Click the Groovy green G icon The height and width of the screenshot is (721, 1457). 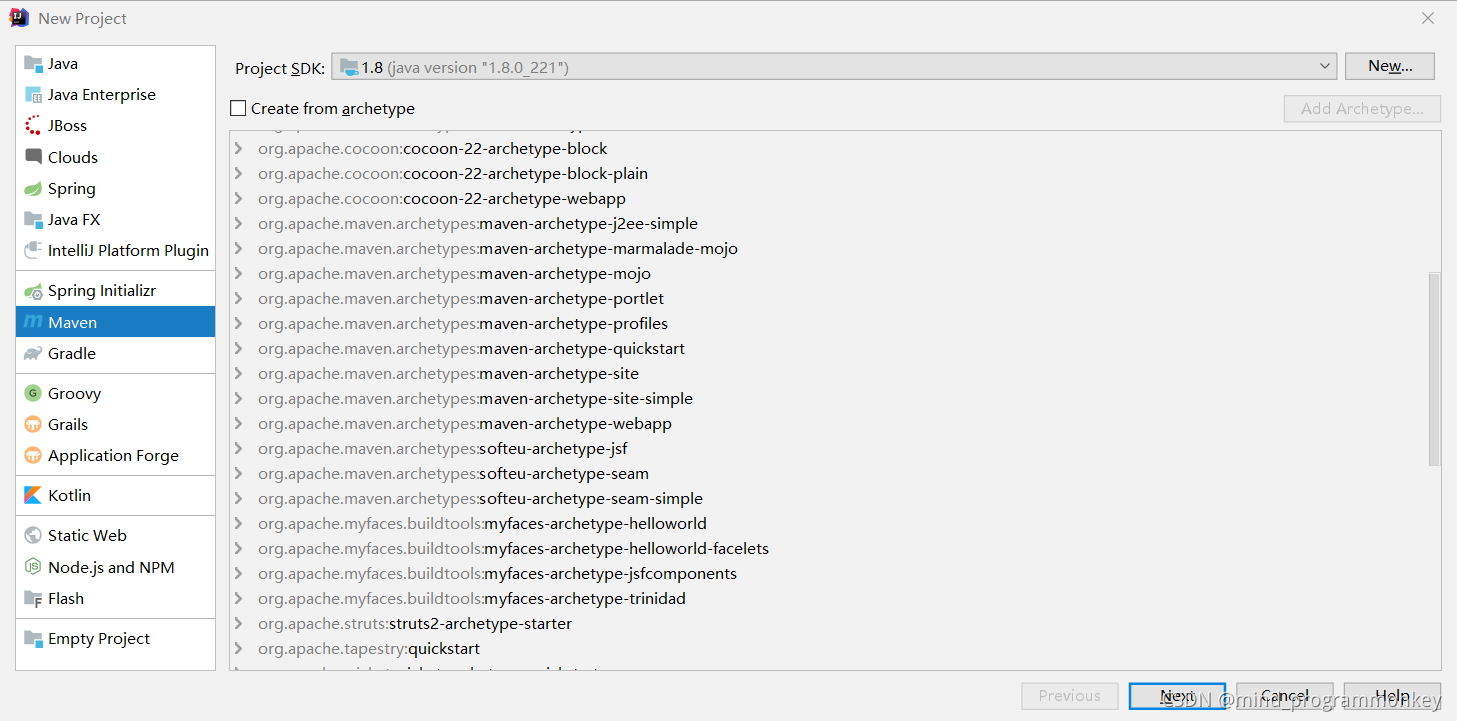(33, 394)
